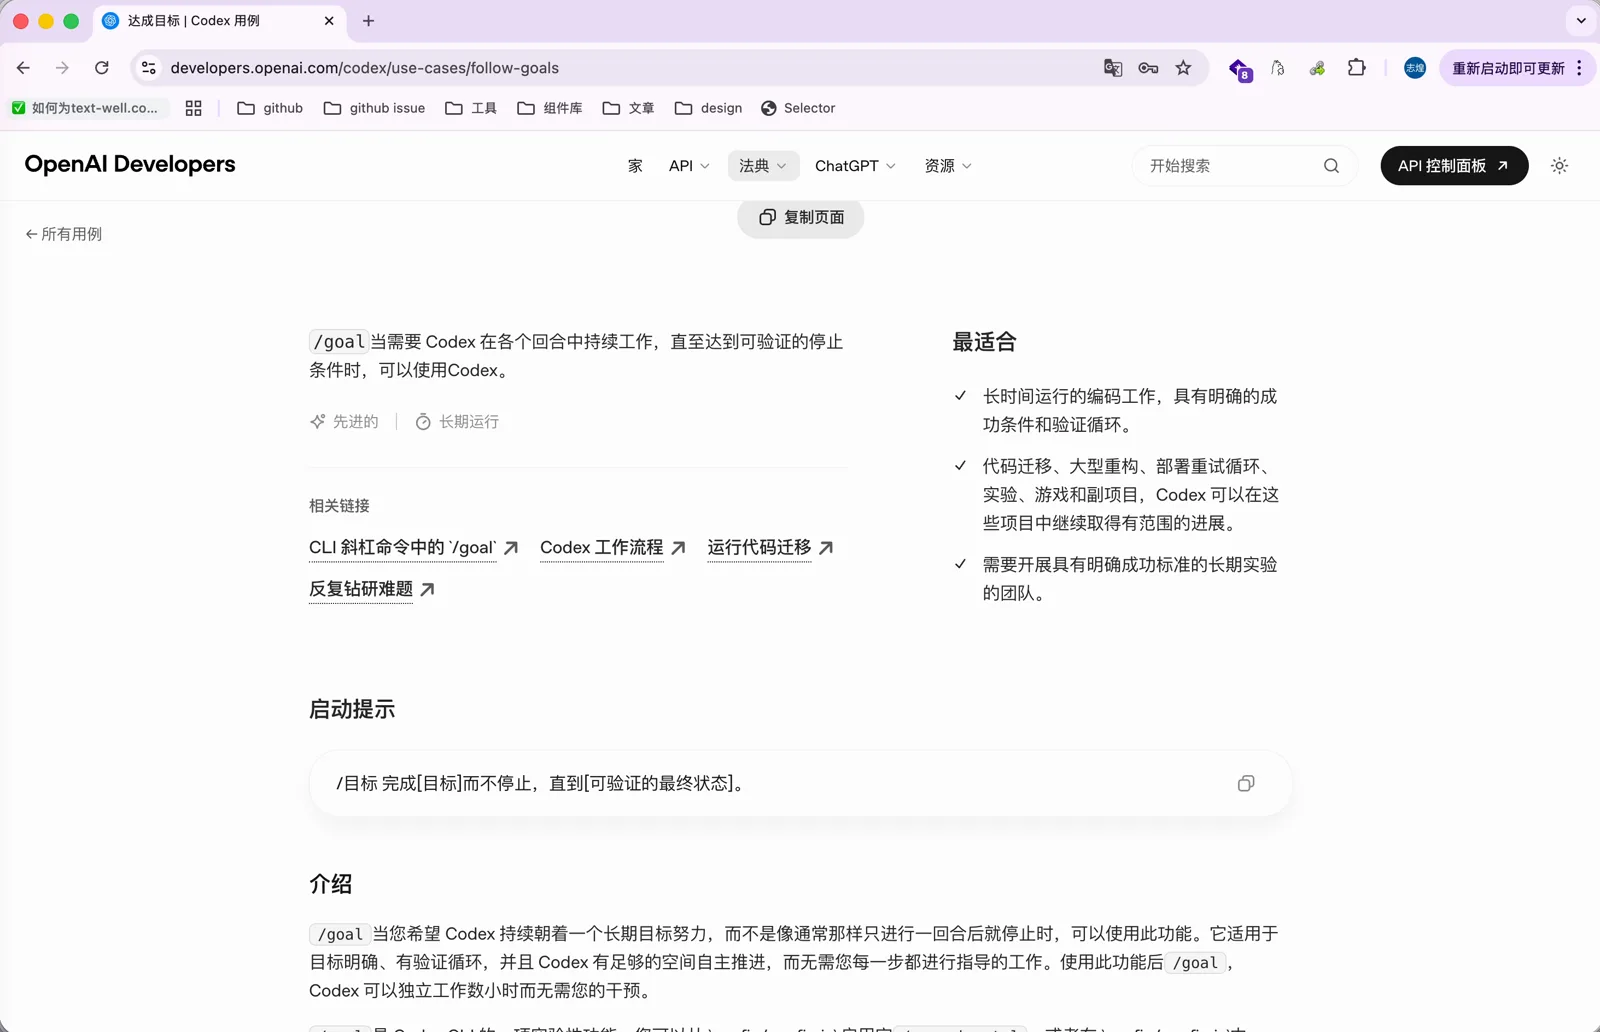The image size is (1600, 1032).
Task: Open the extensions puzzle icon
Action: [1357, 68]
